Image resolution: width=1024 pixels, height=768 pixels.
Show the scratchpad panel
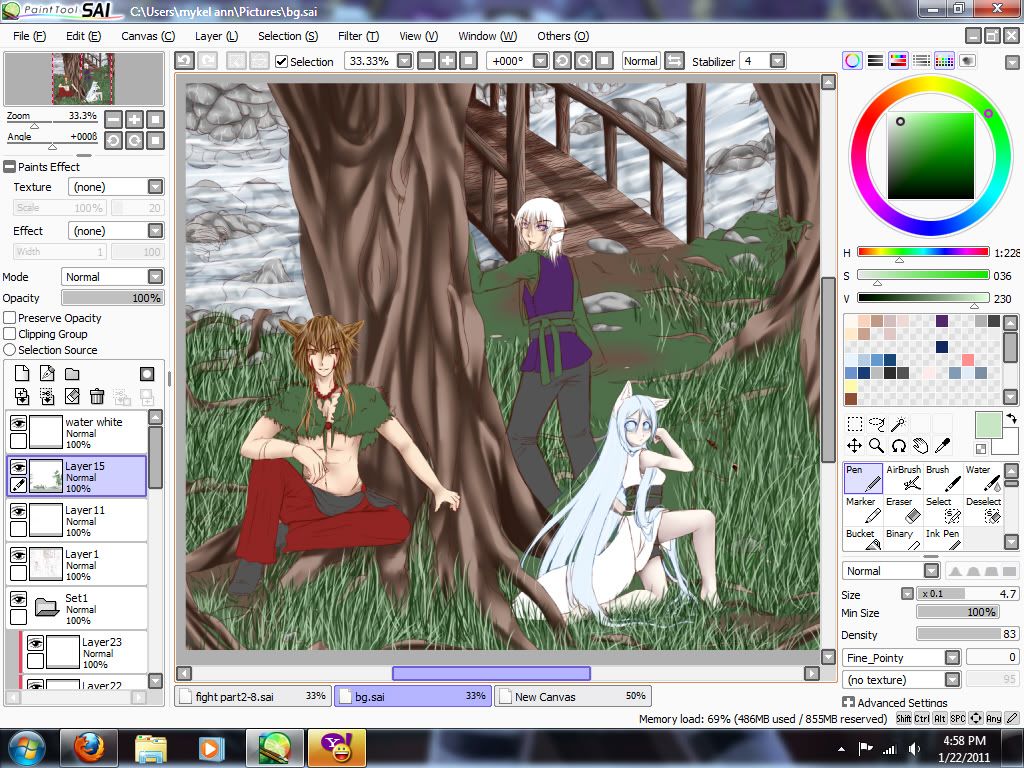[x=967, y=61]
